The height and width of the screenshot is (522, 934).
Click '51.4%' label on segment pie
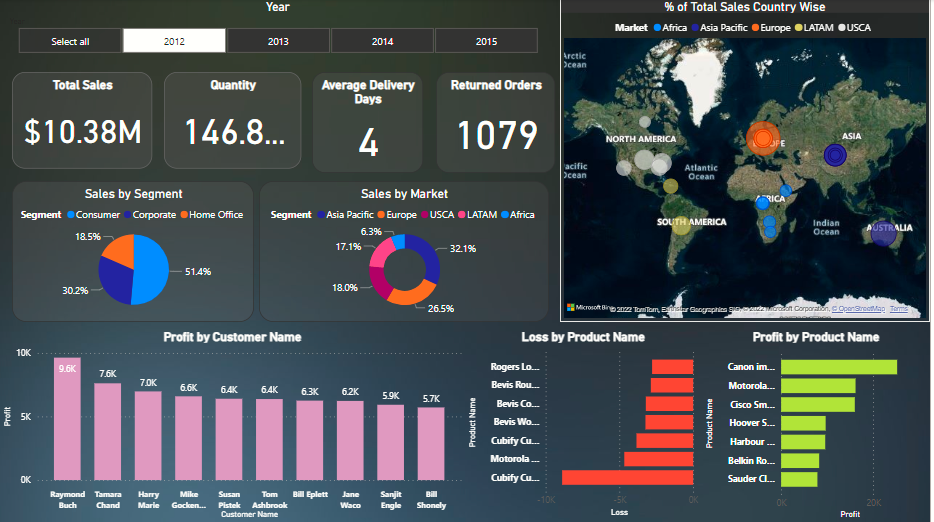pos(198,272)
